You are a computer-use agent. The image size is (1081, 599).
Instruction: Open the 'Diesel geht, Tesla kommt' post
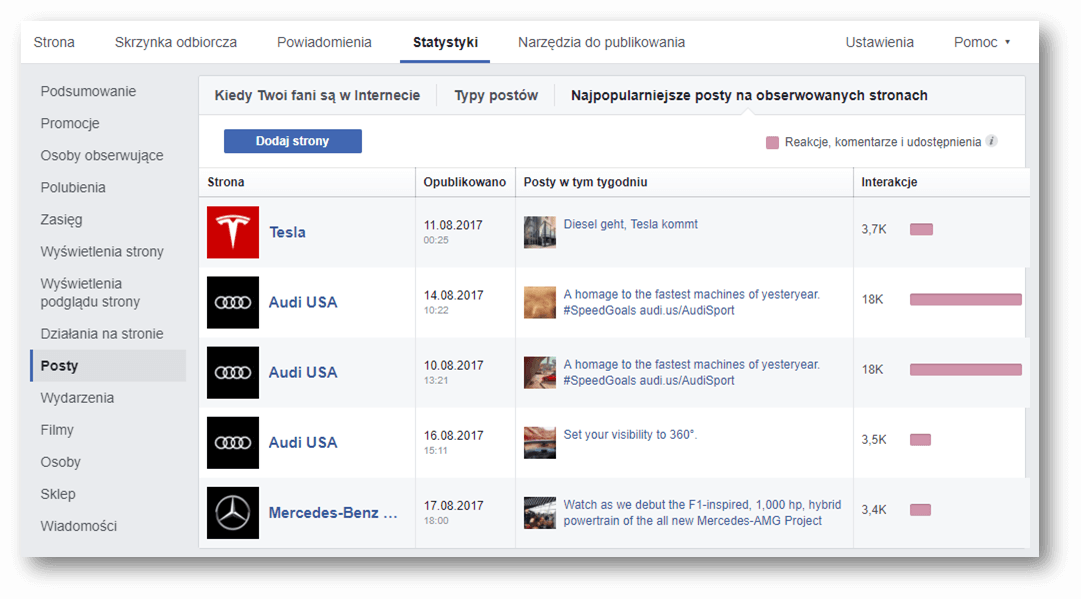630,224
